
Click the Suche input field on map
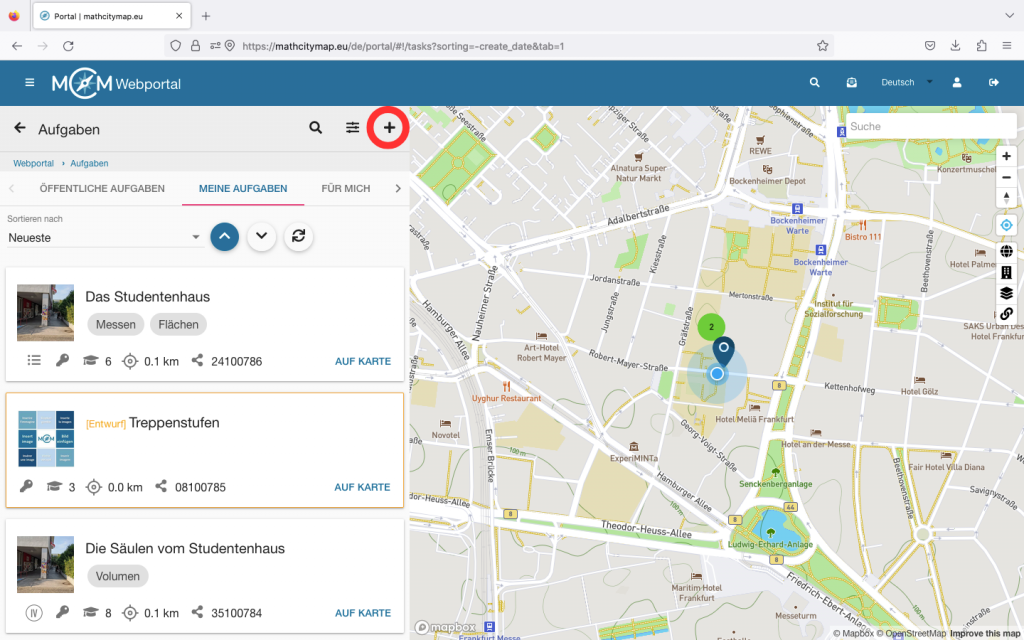point(930,127)
